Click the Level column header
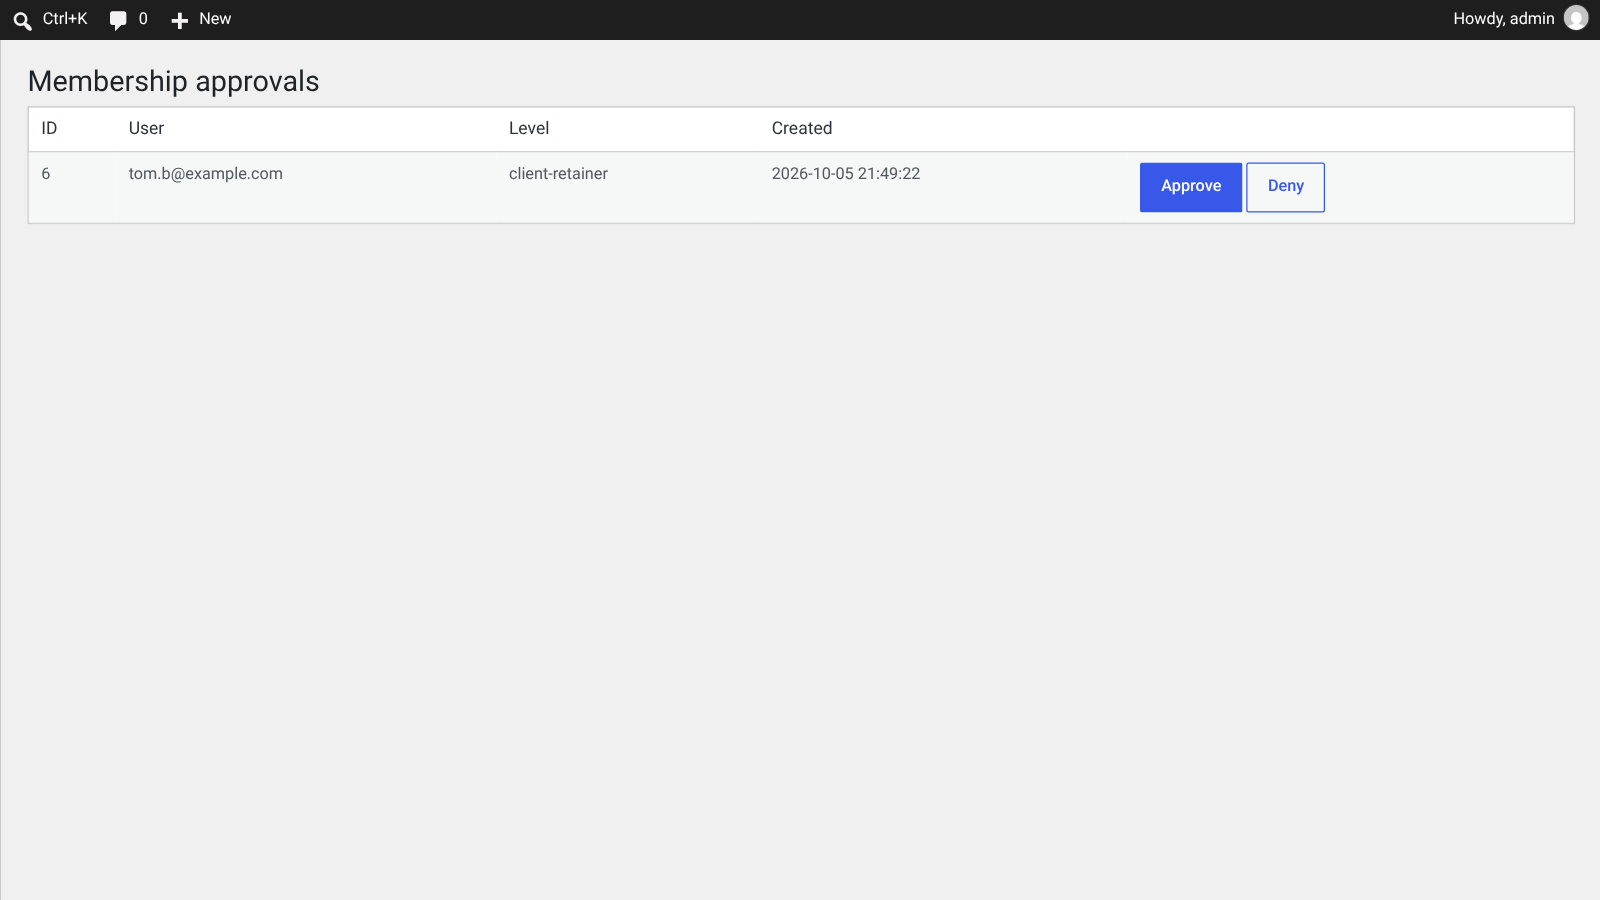The width and height of the screenshot is (1600, 900). pos(529,128)
